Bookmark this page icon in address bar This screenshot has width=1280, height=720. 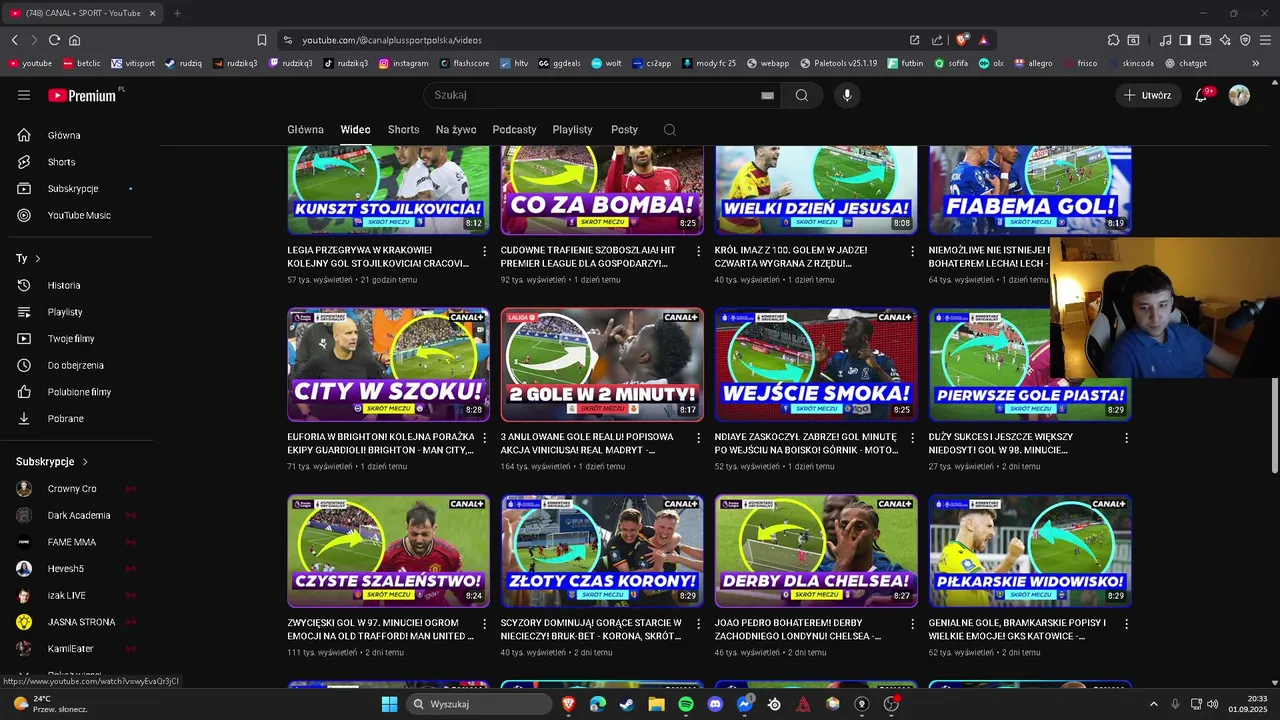pyautogui.click(x=262, y=40)
